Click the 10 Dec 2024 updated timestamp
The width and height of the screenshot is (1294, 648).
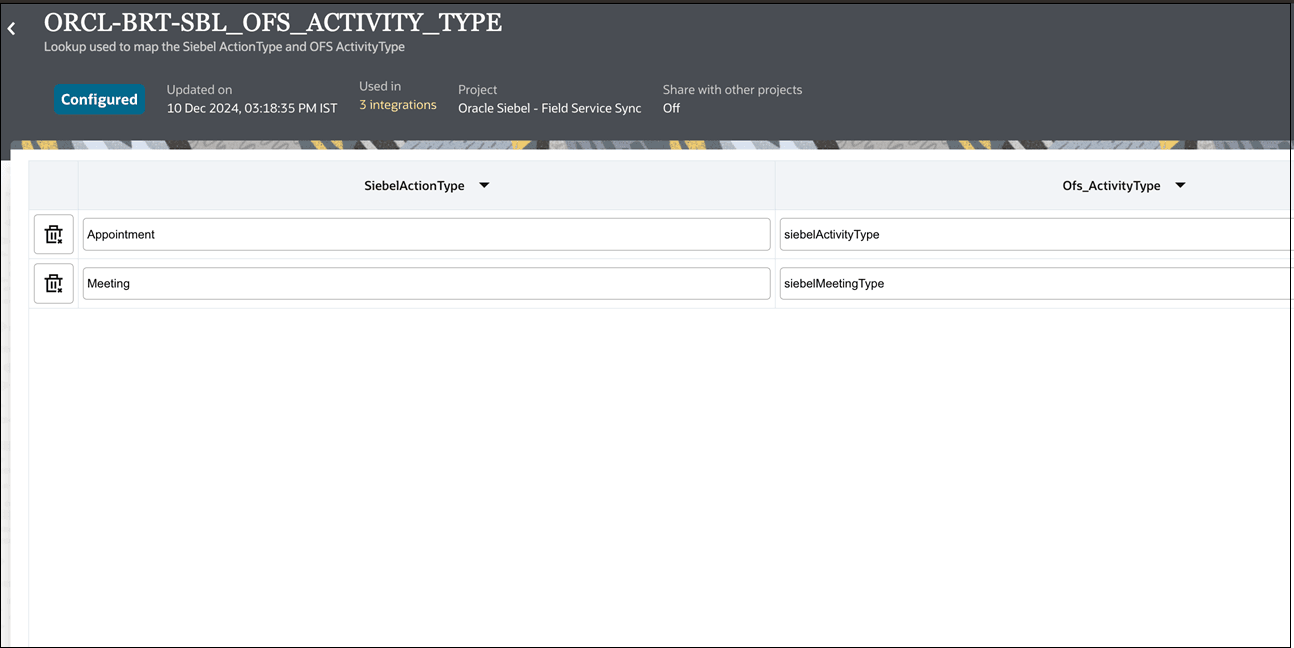pos(252,108)
